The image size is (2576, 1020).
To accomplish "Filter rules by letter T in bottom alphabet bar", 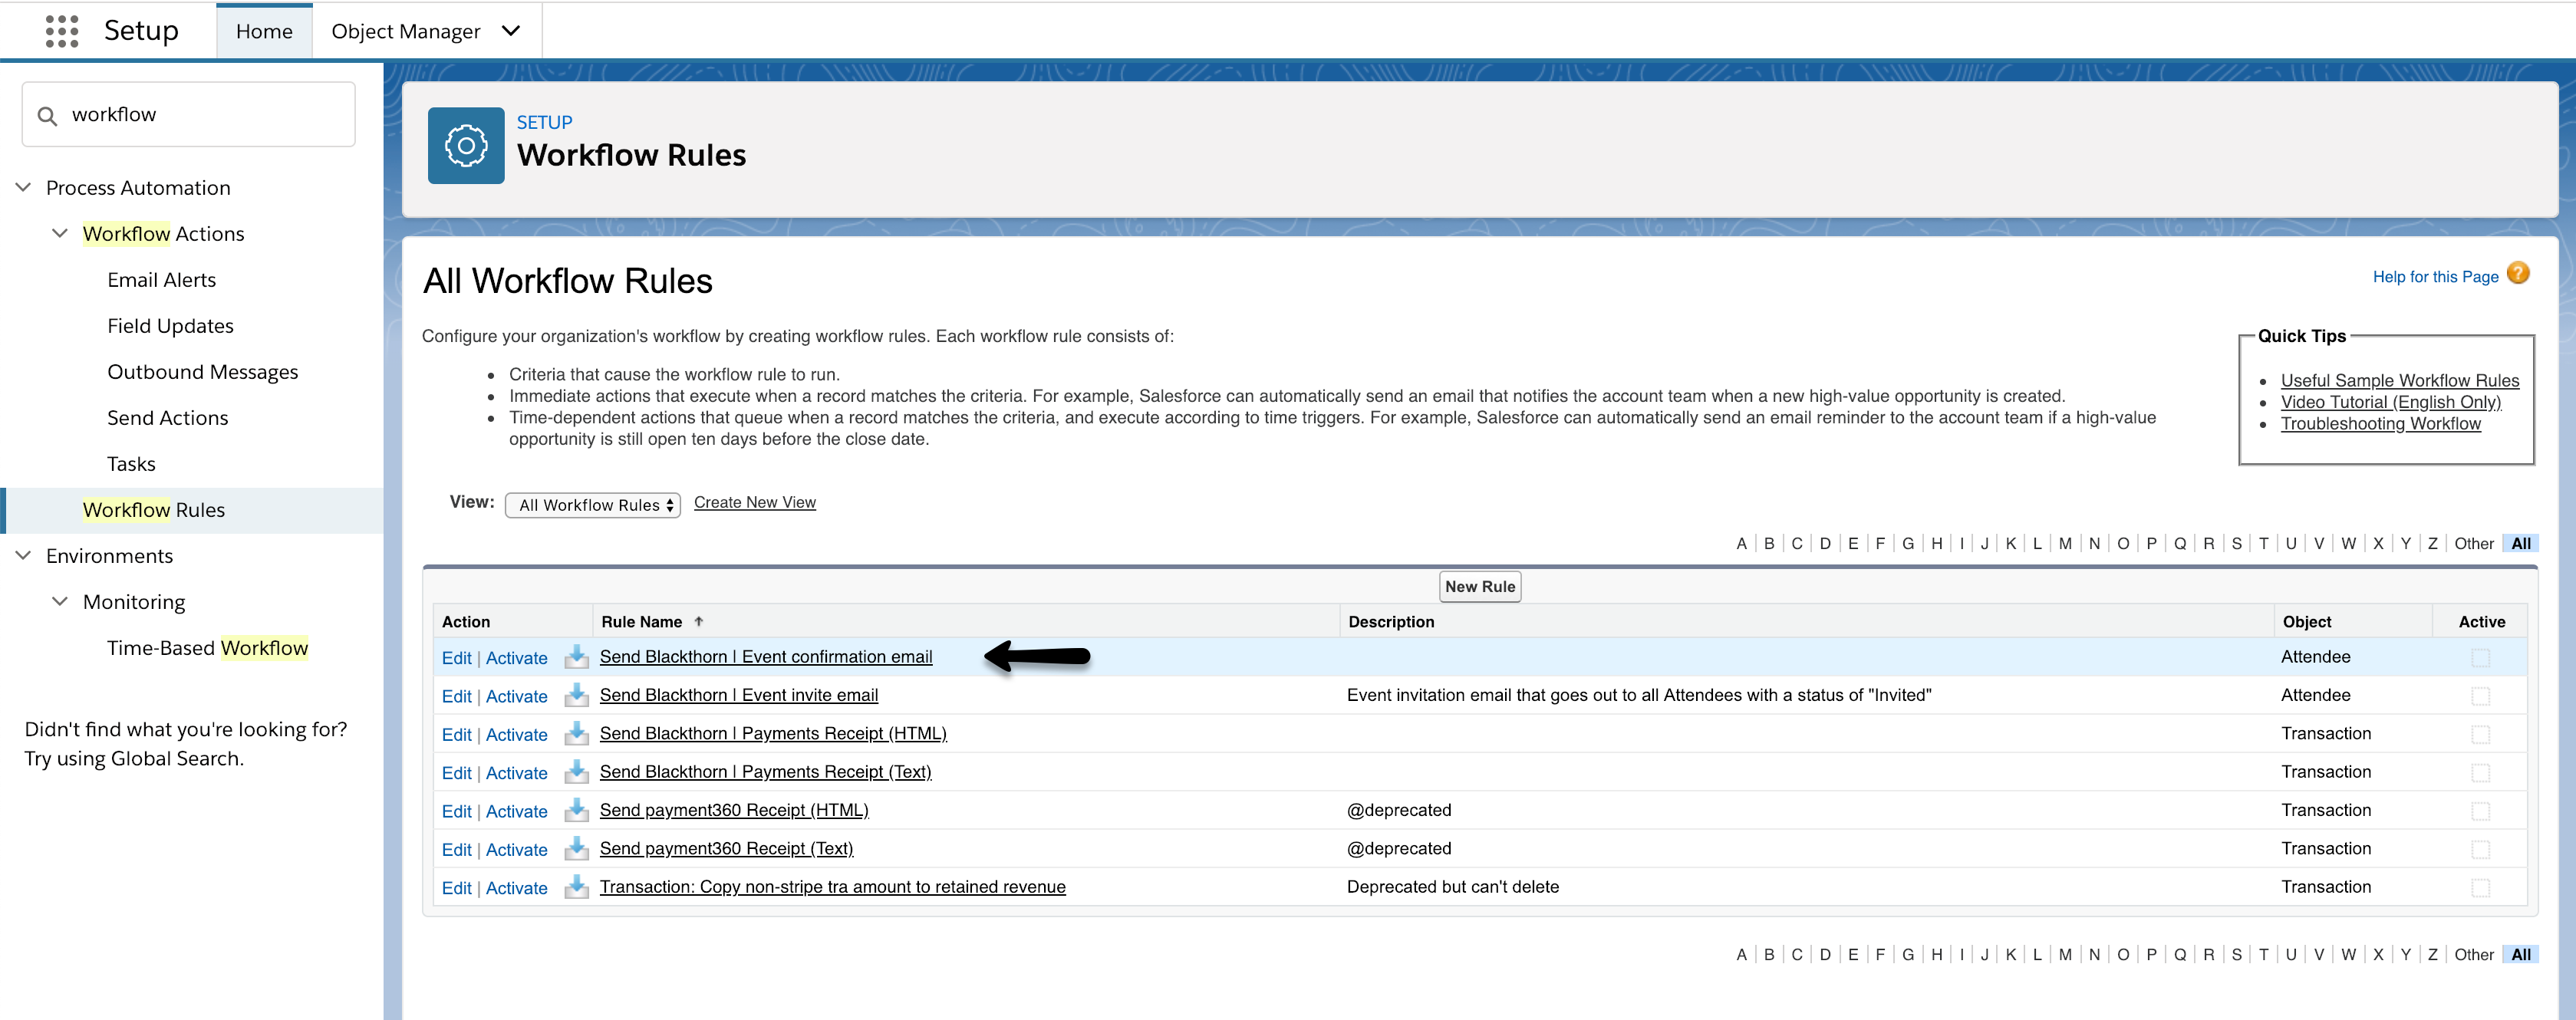I will click(2263, 954).
